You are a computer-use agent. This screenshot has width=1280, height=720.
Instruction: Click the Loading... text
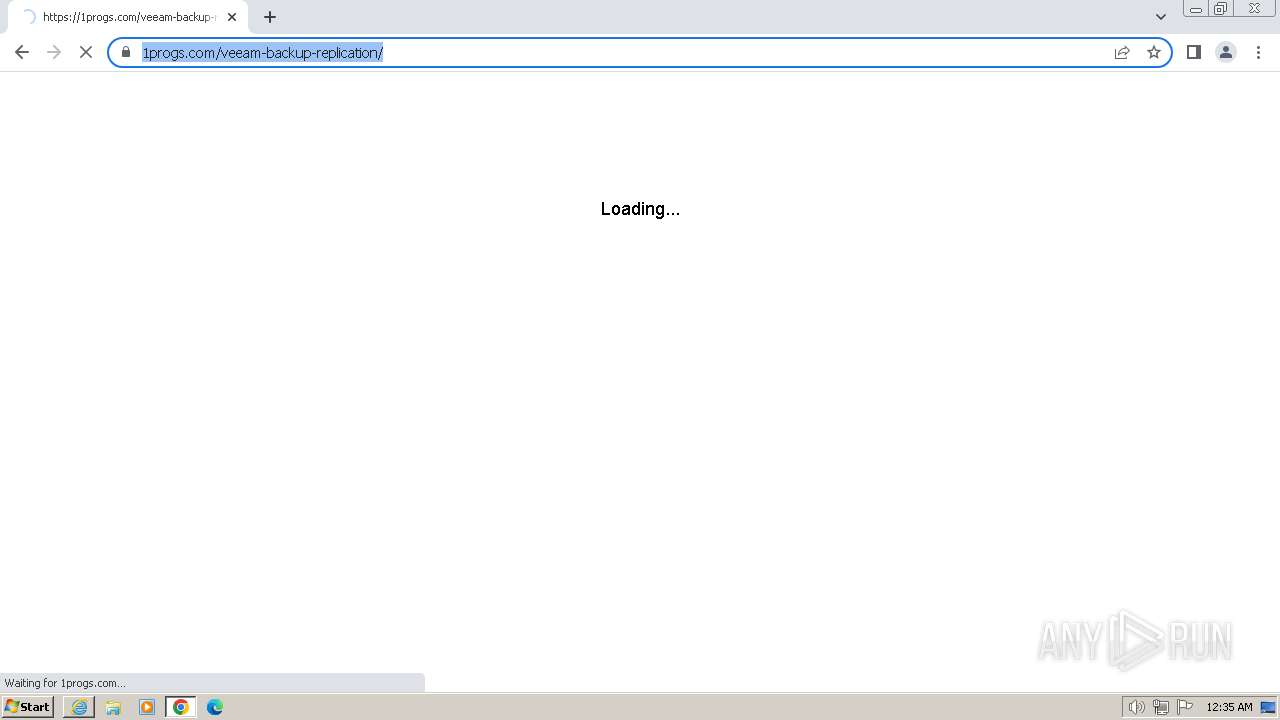click(640, 209)
